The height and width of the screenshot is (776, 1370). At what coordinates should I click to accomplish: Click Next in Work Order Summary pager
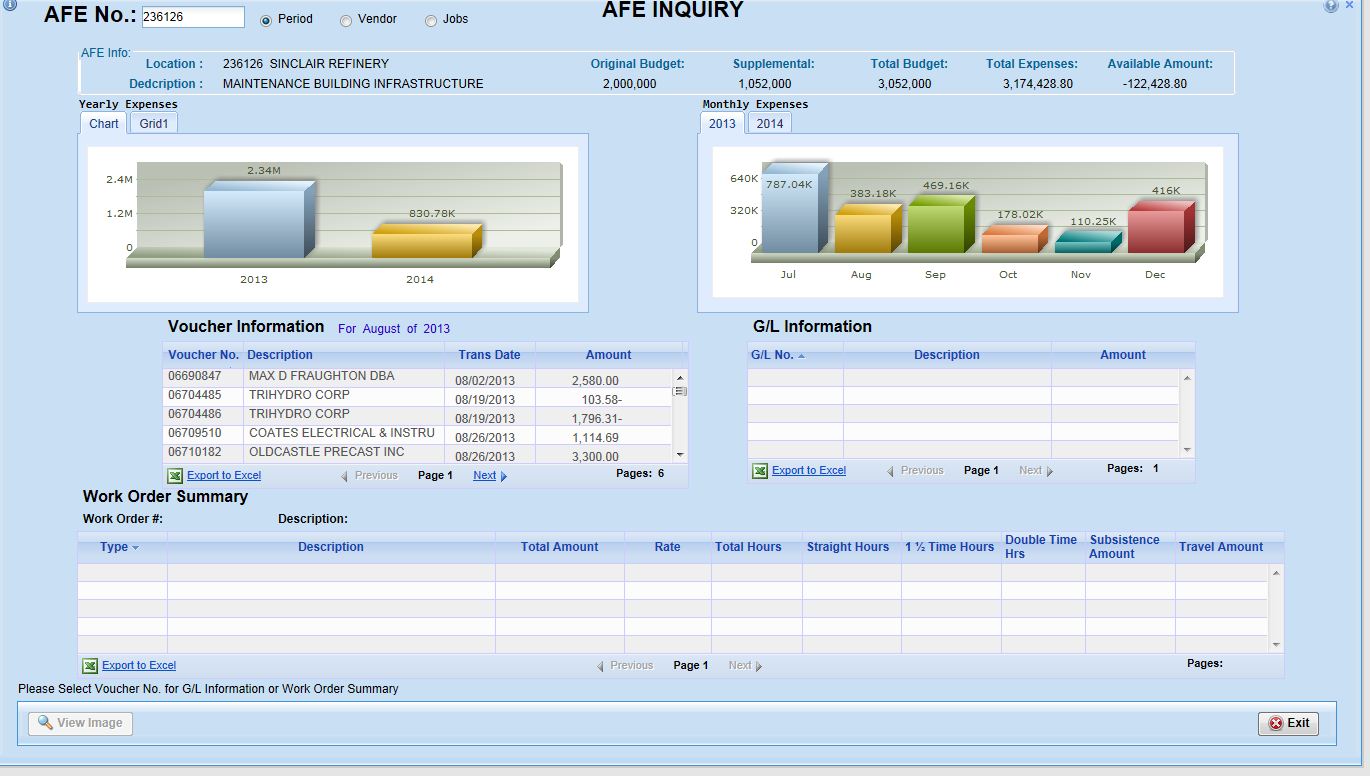click(x=745, y=666)
